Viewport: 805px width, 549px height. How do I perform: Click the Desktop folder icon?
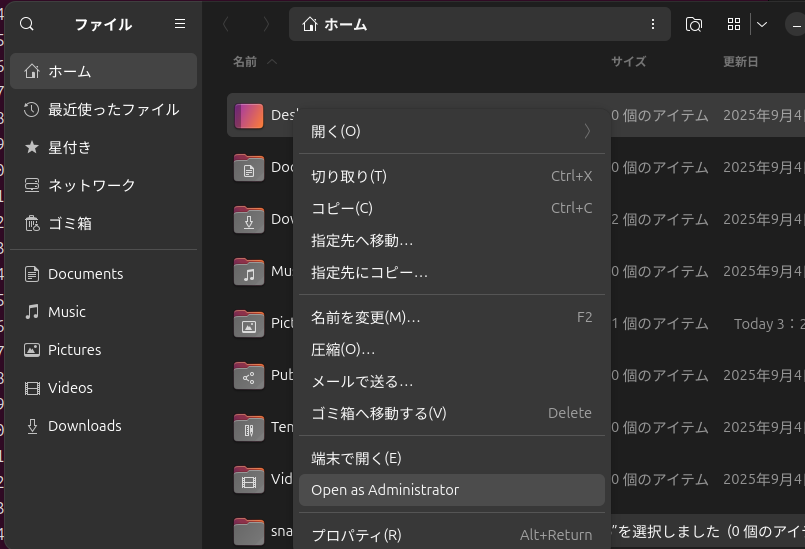[248, 116]
